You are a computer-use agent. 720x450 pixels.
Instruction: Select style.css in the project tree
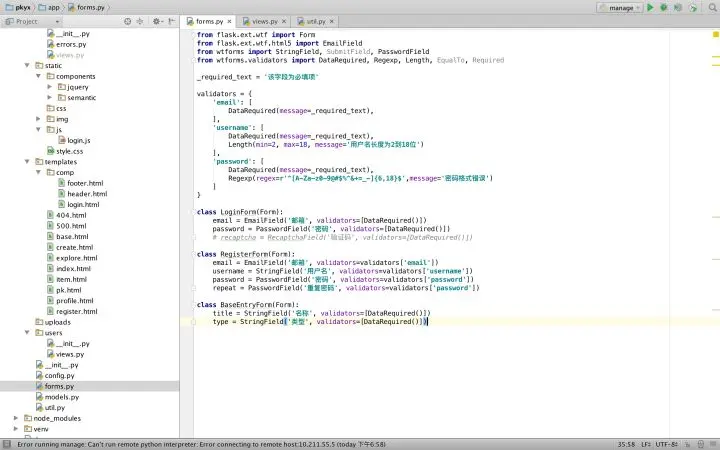tap(65, 151)
